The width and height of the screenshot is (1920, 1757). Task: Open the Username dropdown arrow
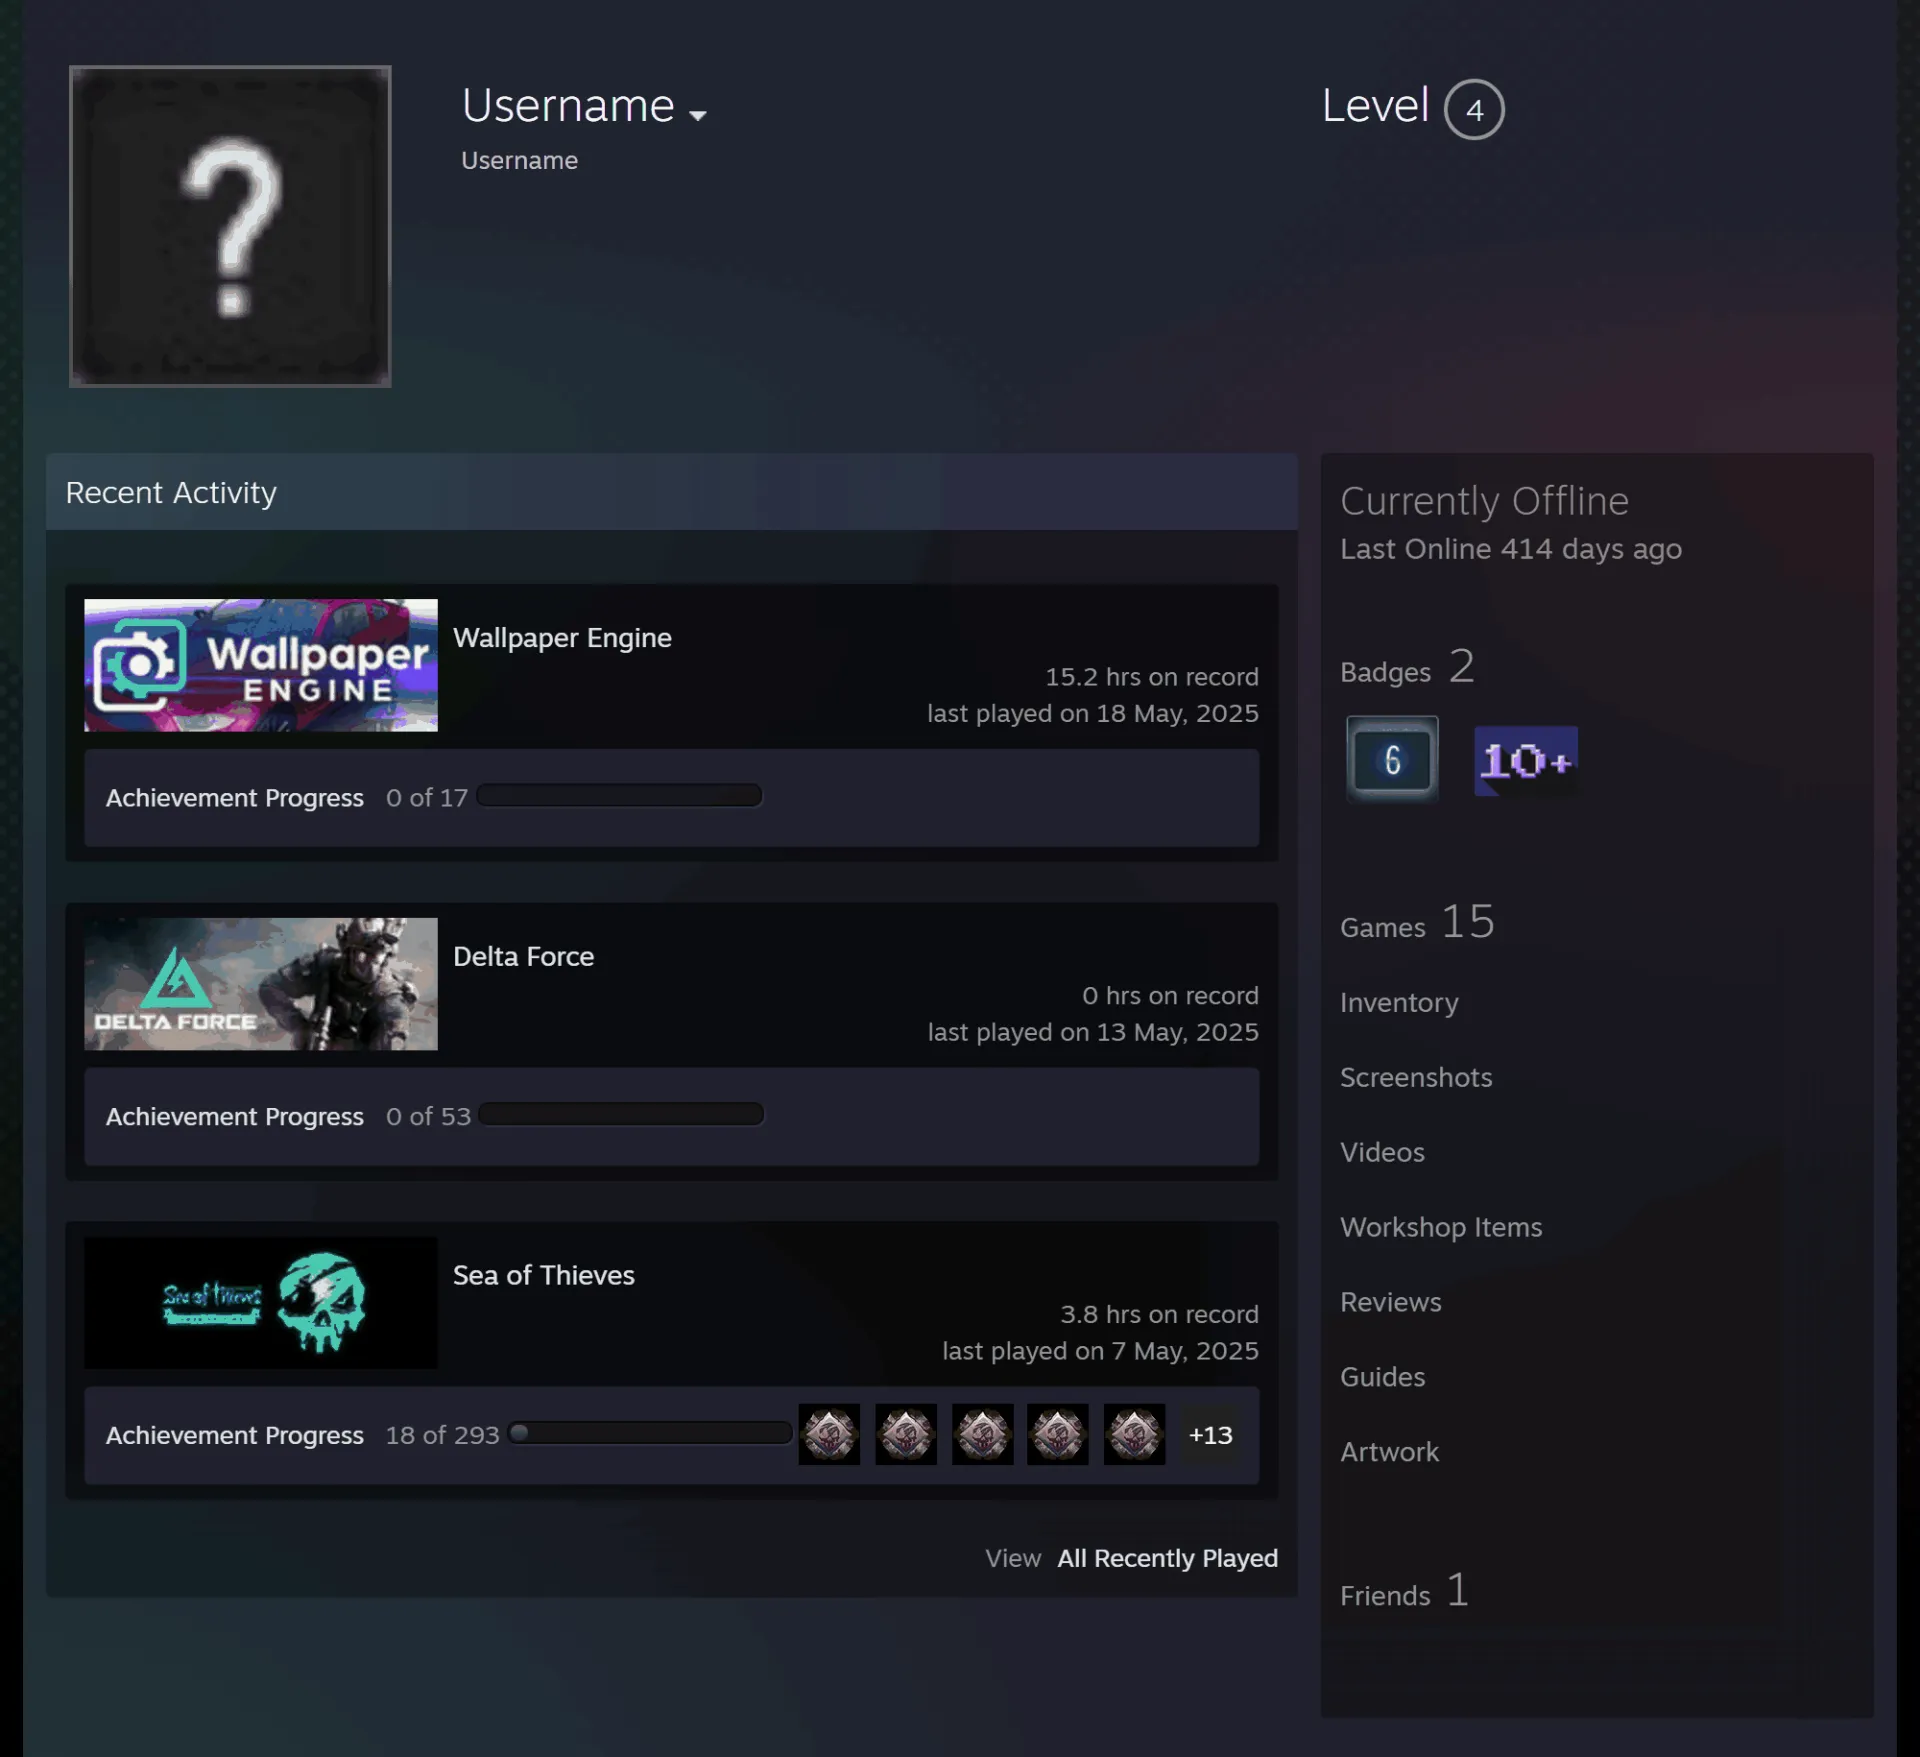pos(698,115)
